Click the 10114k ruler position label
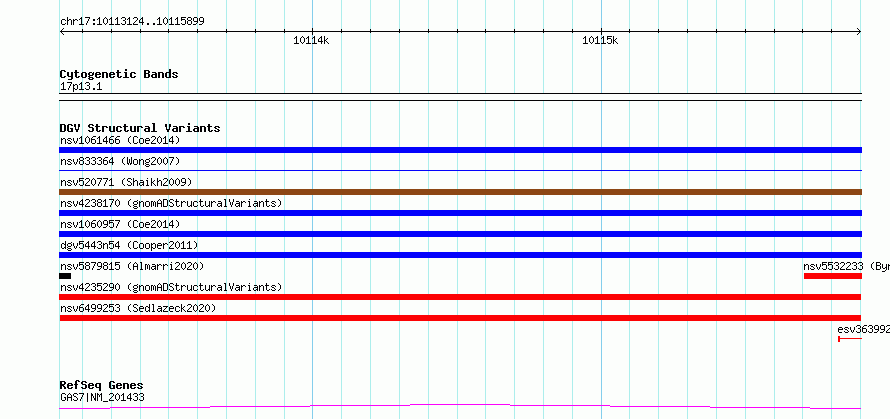This screenshot has height=419, width=890. [310, 40]
